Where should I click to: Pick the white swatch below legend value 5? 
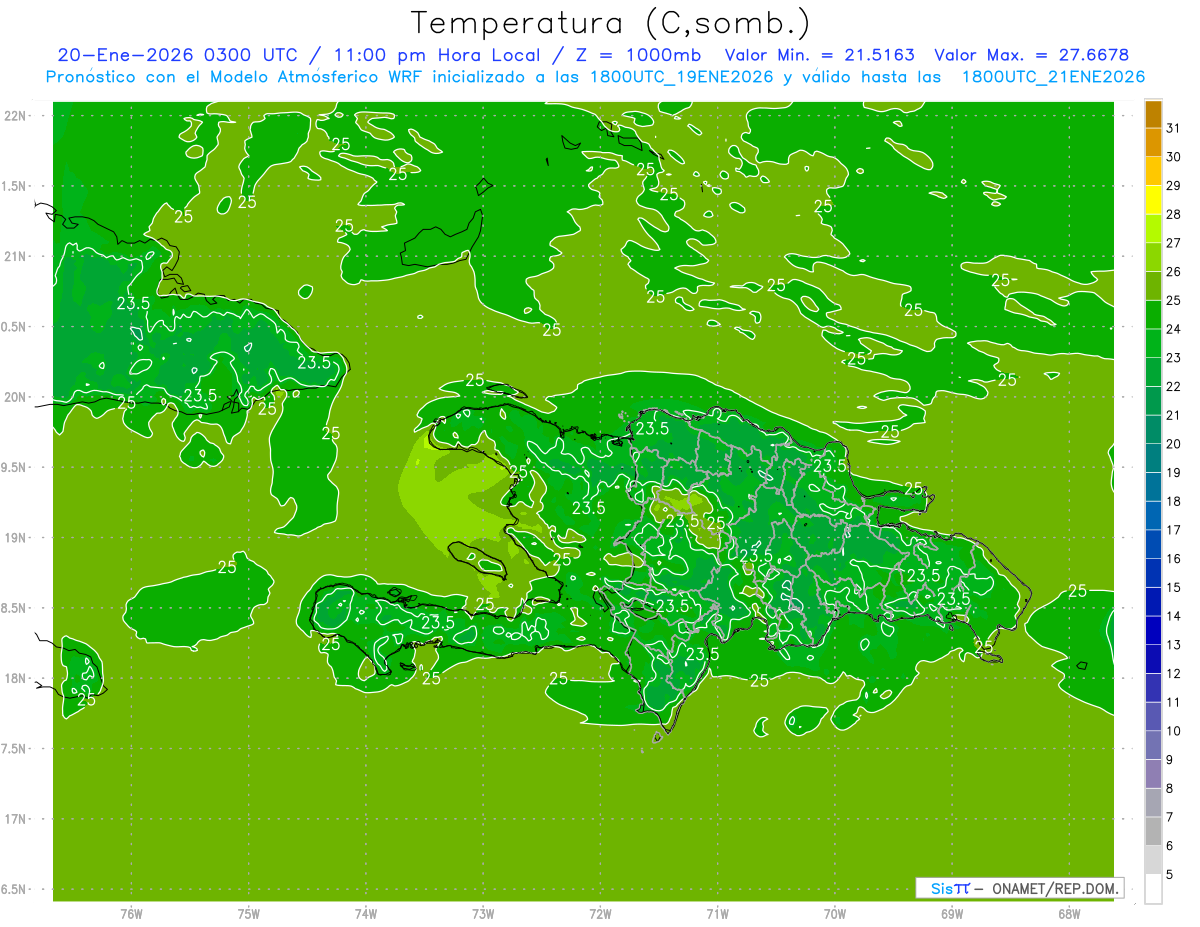tap(1153, 889)
